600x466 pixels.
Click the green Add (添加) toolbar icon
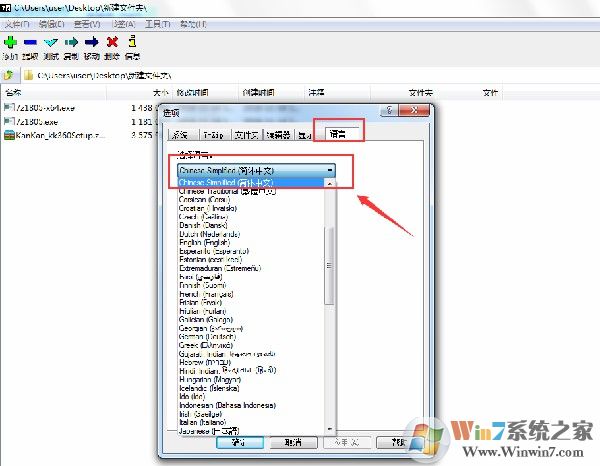pos(10,42)
